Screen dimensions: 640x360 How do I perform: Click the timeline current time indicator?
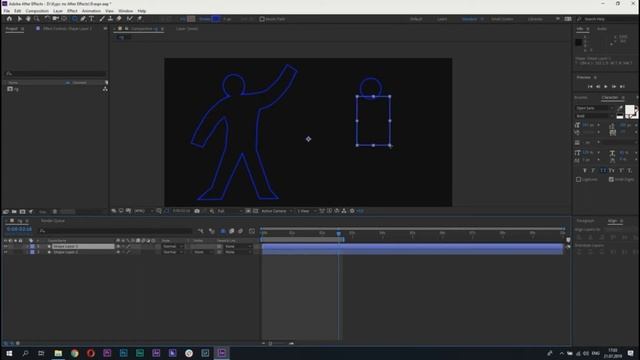[339, 233]
